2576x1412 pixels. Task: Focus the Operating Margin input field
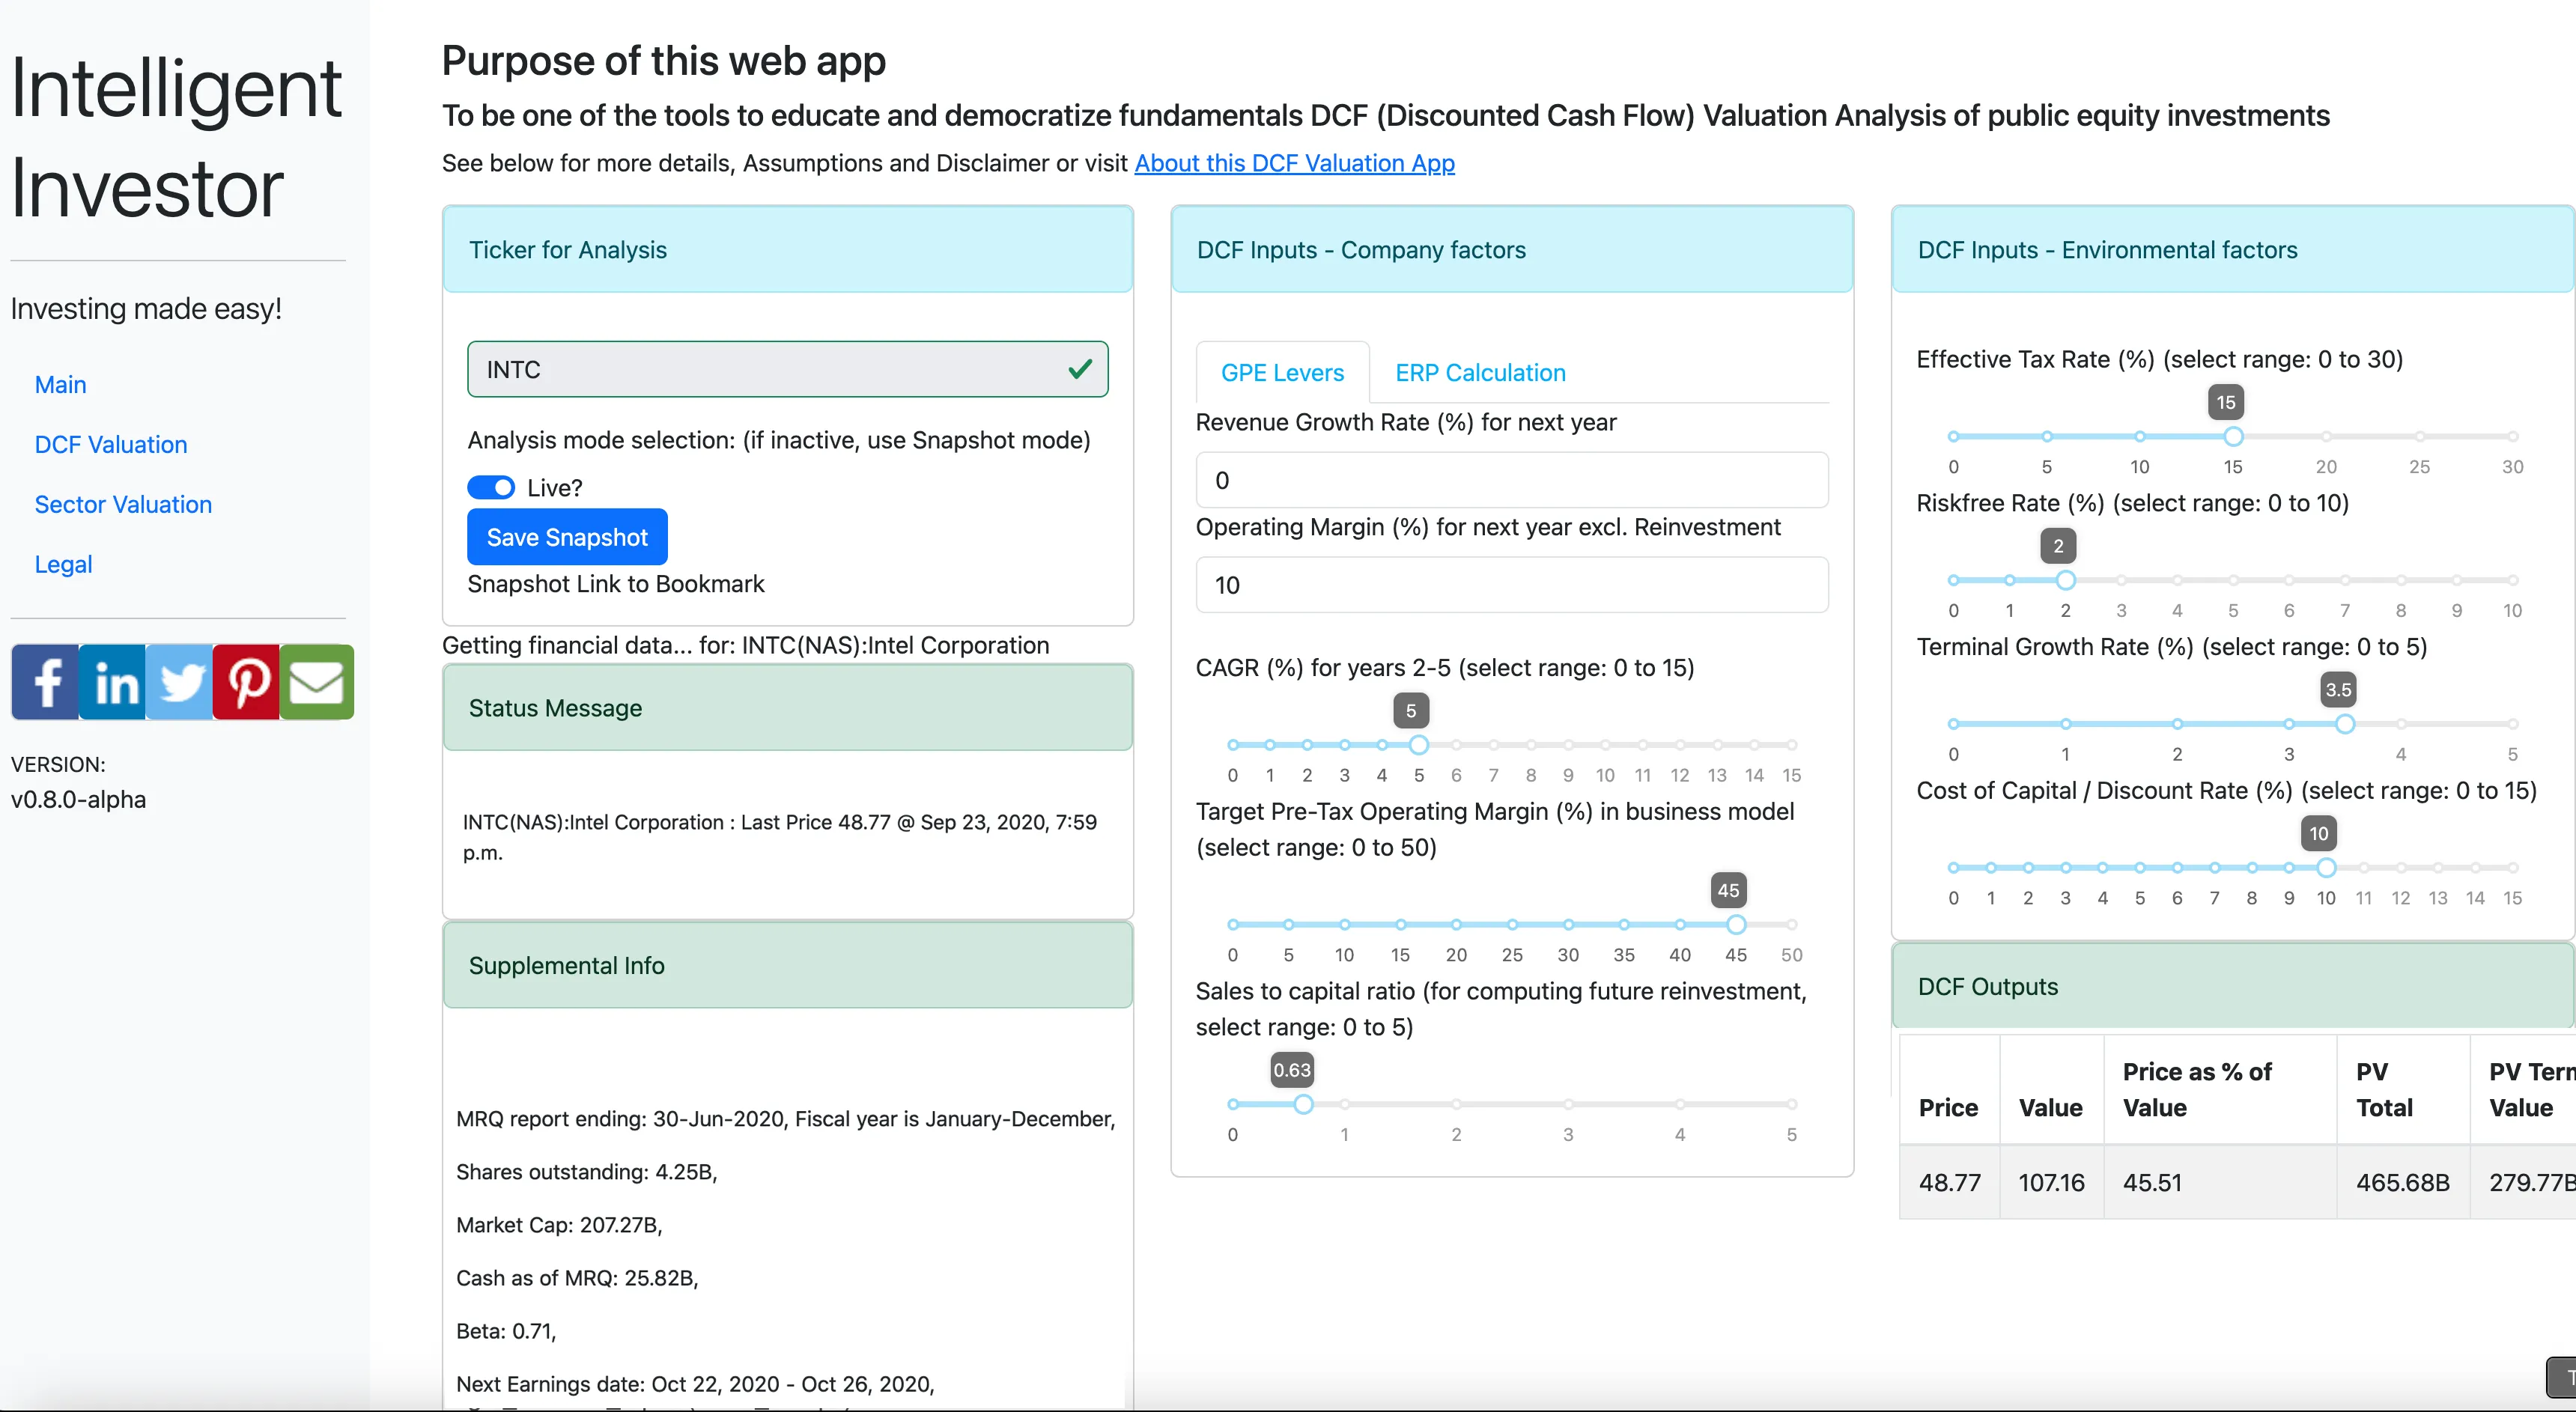coord(1511,585)
